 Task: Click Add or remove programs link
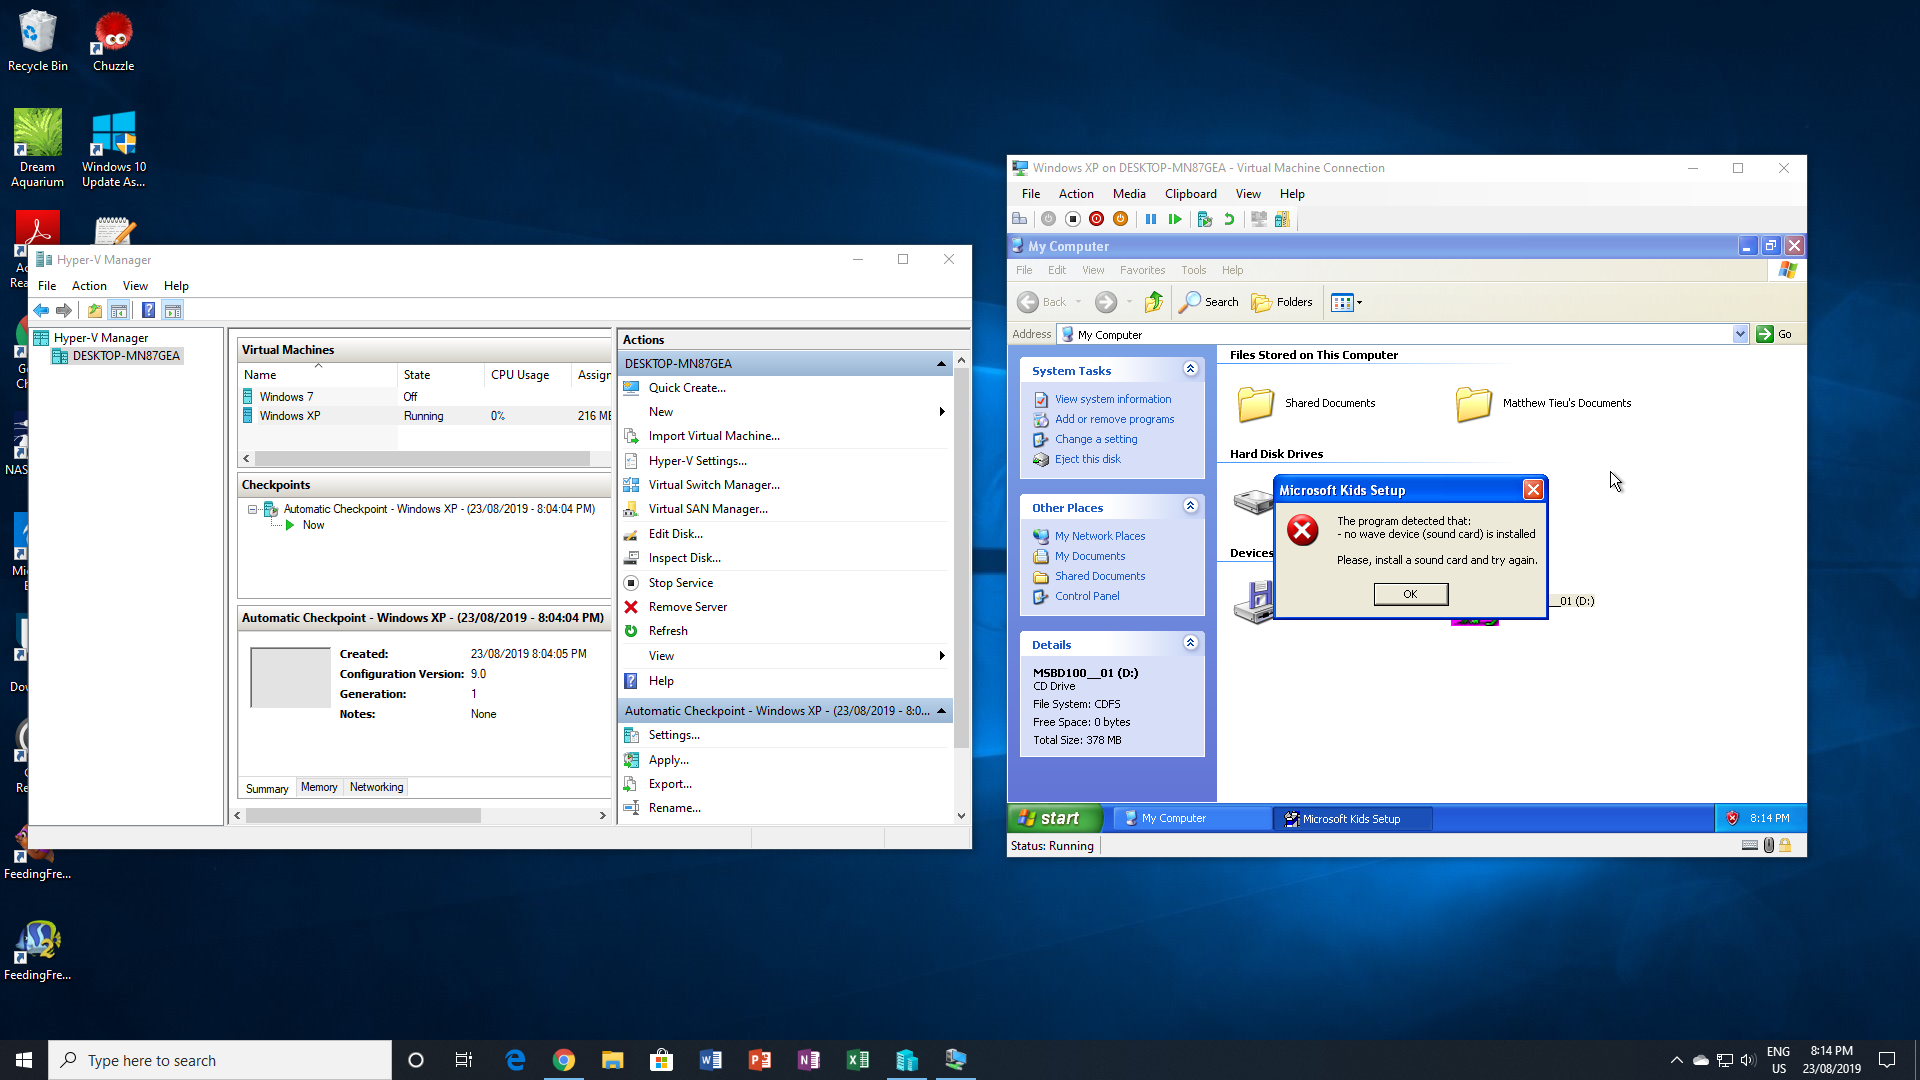click(x=1114, y=419)
